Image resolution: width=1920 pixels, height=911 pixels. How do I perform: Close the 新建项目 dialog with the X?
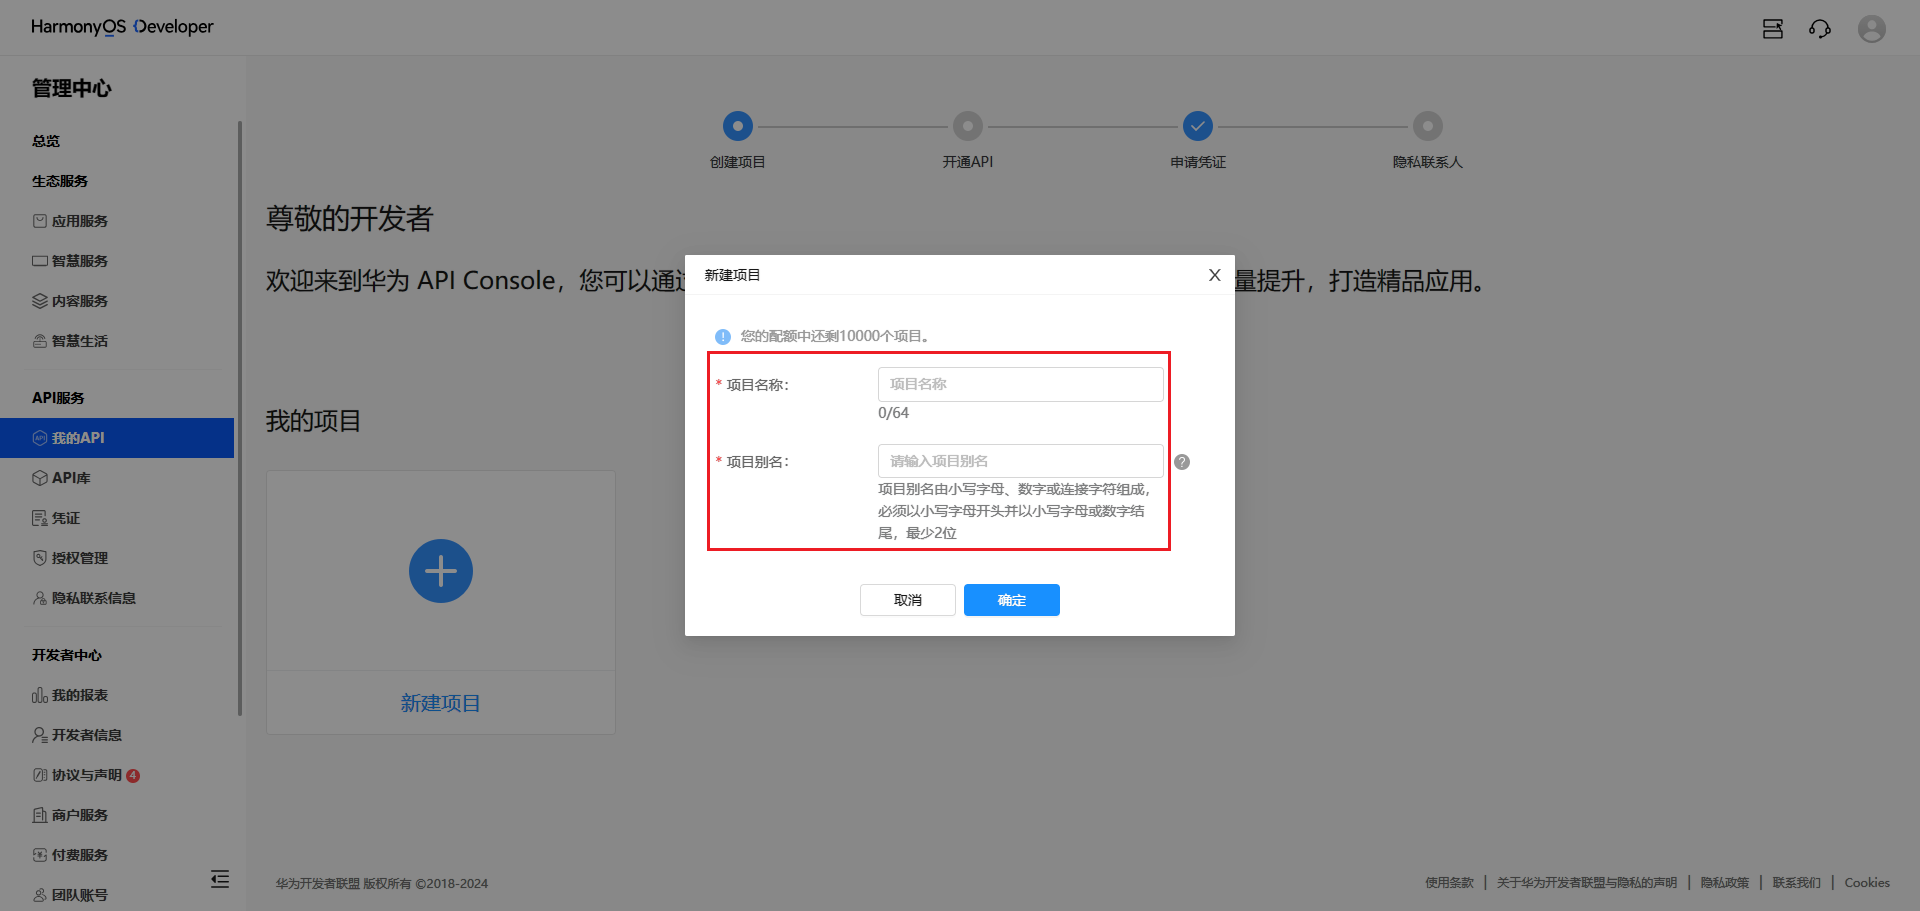1214,274
